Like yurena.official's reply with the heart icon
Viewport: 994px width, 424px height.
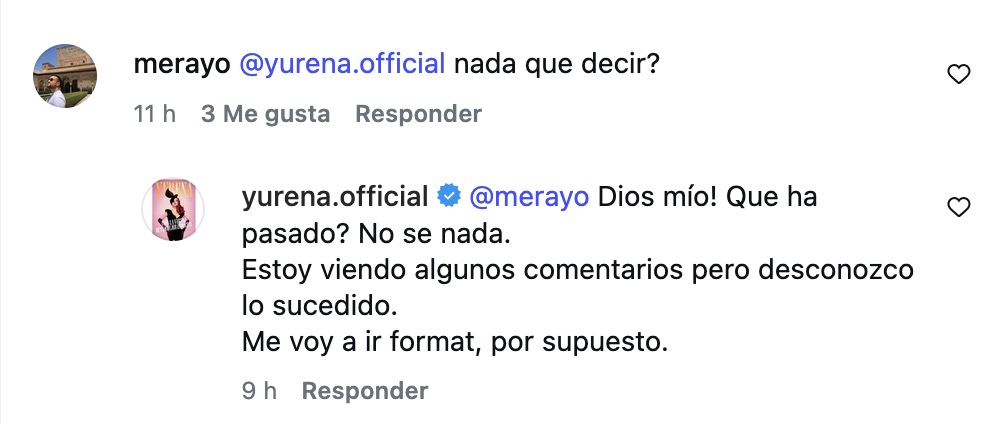point(958,207)
